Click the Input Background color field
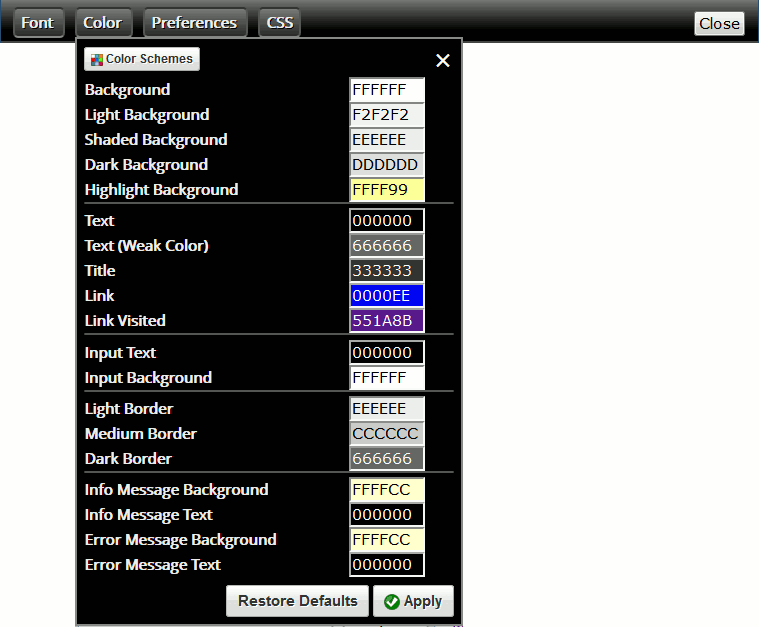Image resolution: width=759 pixels, height=627 pixels. [387, 378]
